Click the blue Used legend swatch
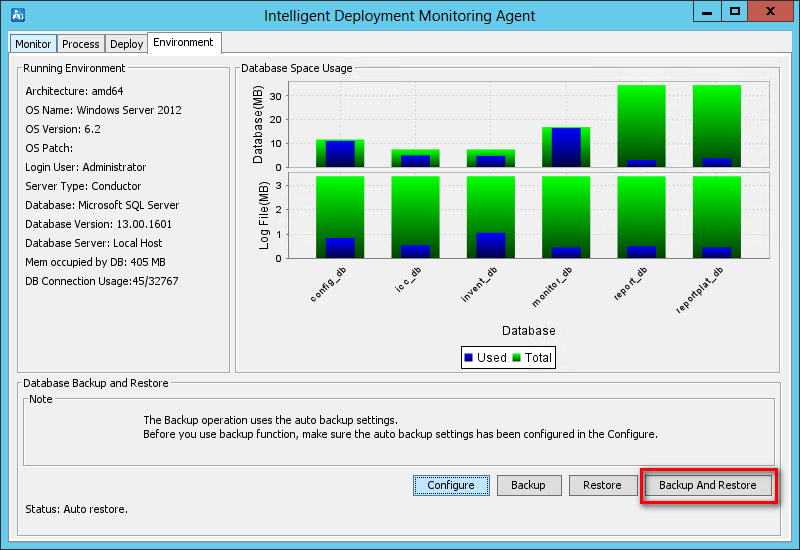This screenshot has width=800, height=550. coord(468,358)
